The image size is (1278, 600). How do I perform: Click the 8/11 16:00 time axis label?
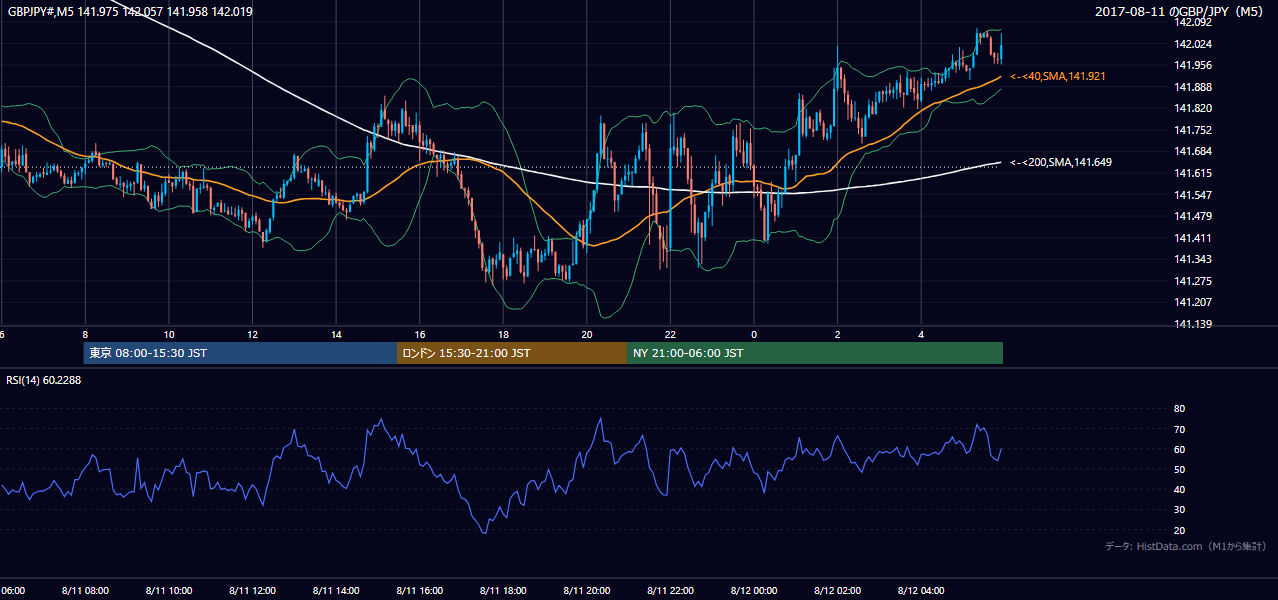pyautogui.click(x=420, y=590)
